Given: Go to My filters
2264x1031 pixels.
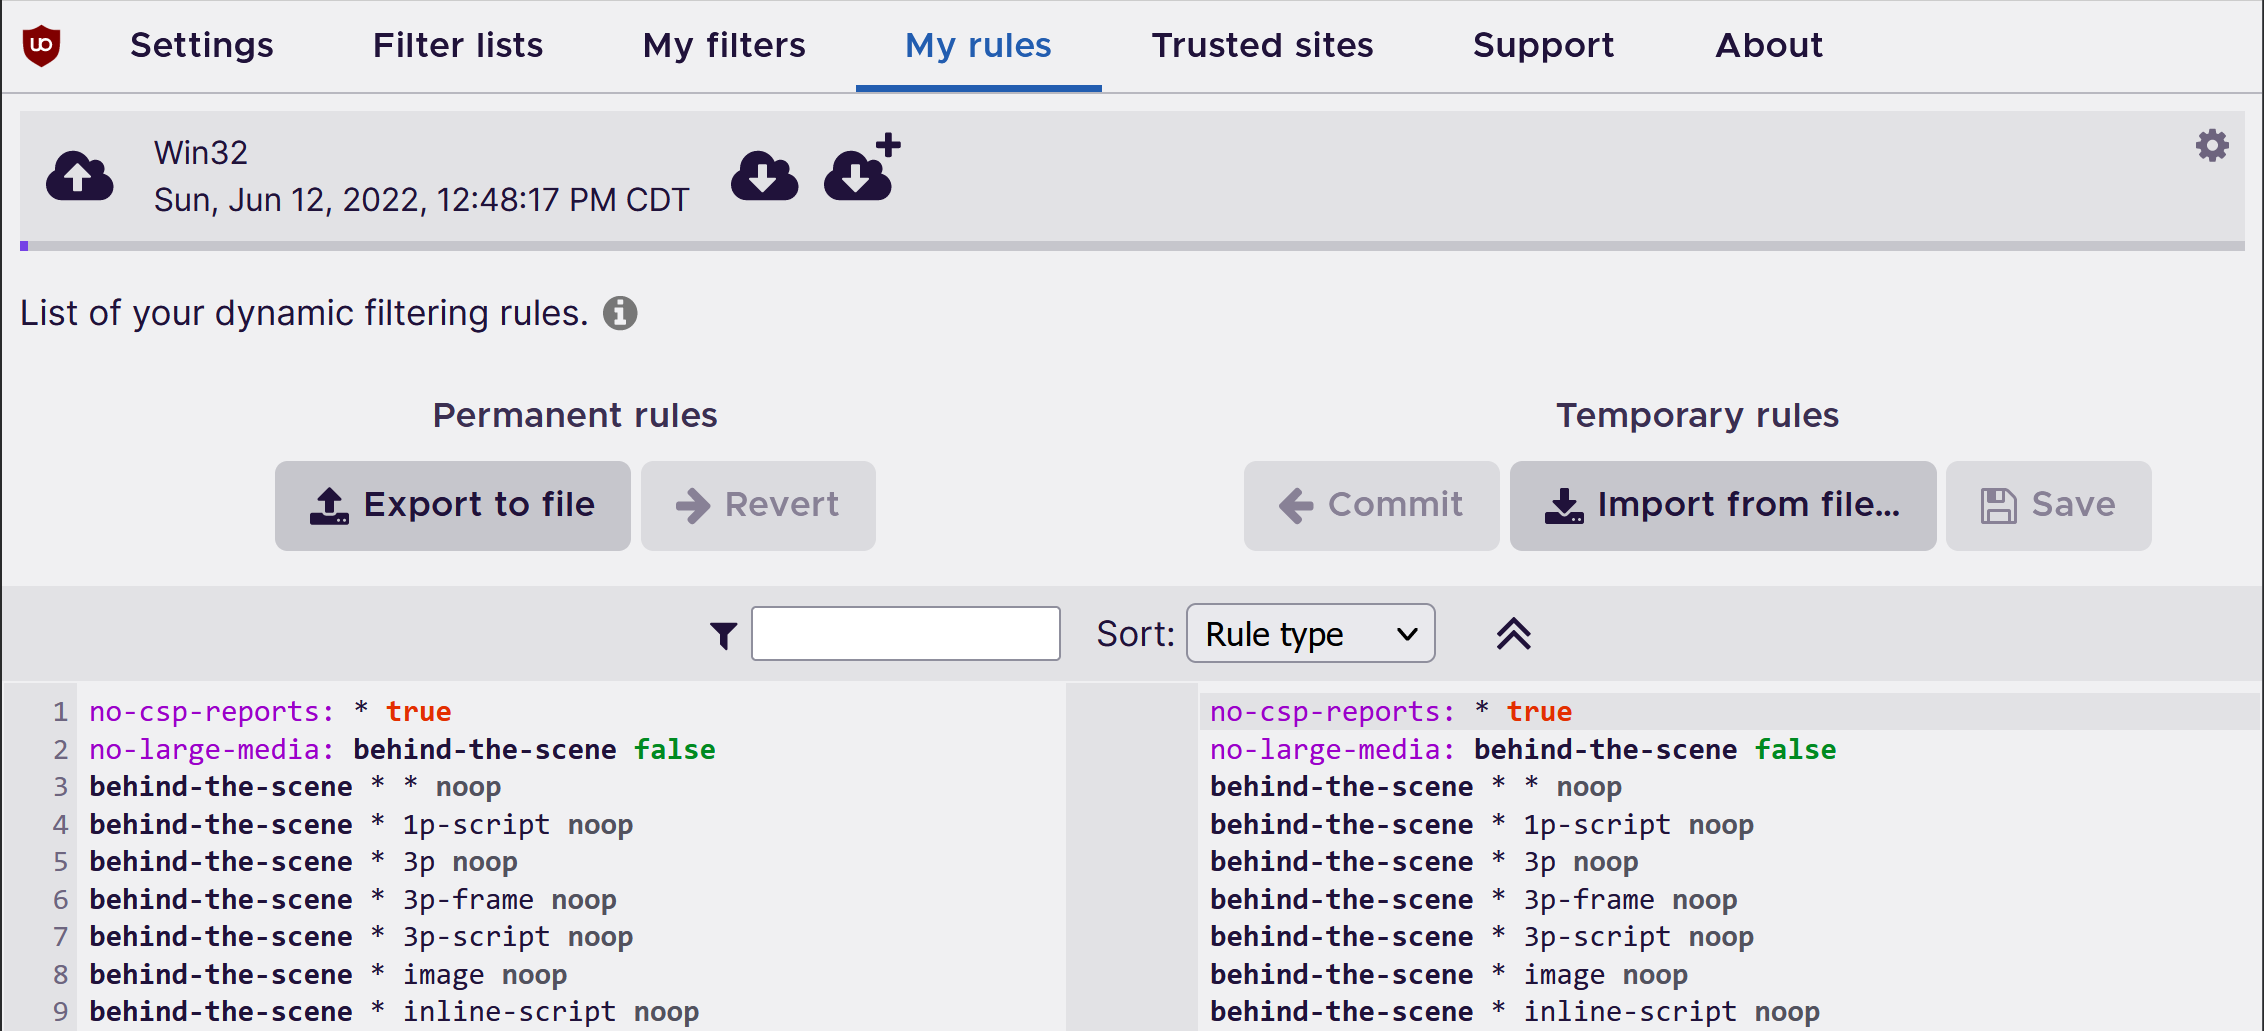Looking at the screenshot, I should click(723, 45).
